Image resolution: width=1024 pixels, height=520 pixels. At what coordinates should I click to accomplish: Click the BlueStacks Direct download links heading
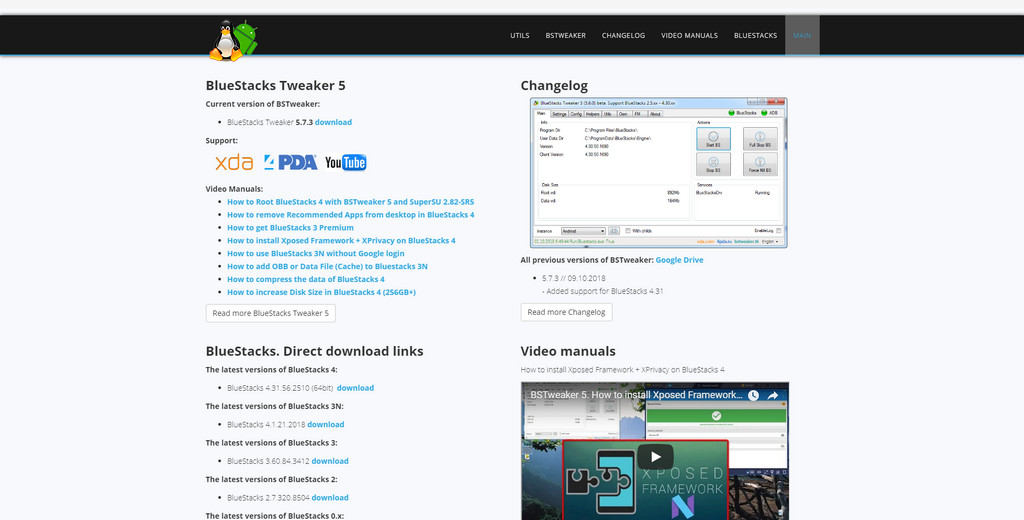(x=314, y=351)
